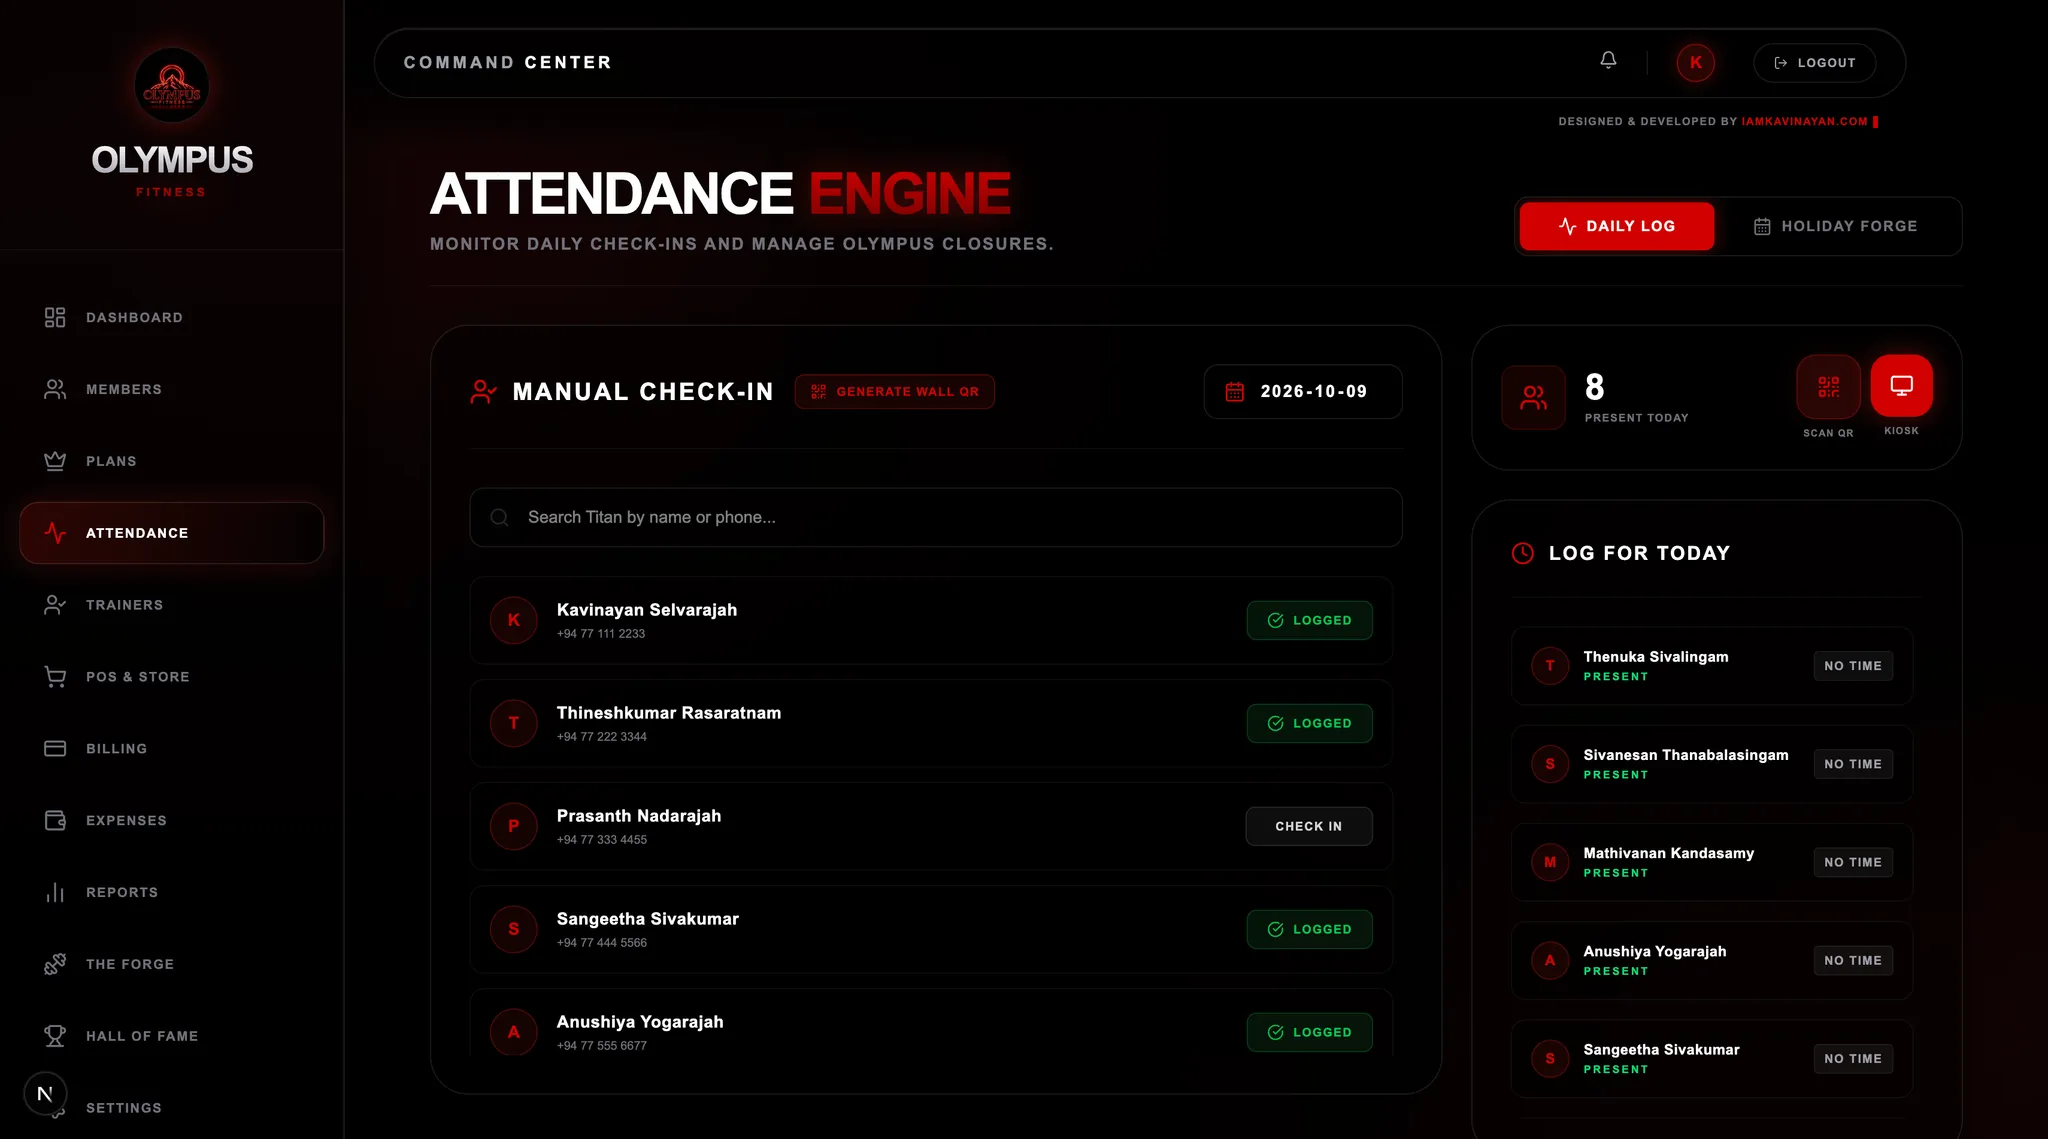Click the present-today people icon
Viewport: 2048px width, 1139px height.
[x=1533, y=398]
